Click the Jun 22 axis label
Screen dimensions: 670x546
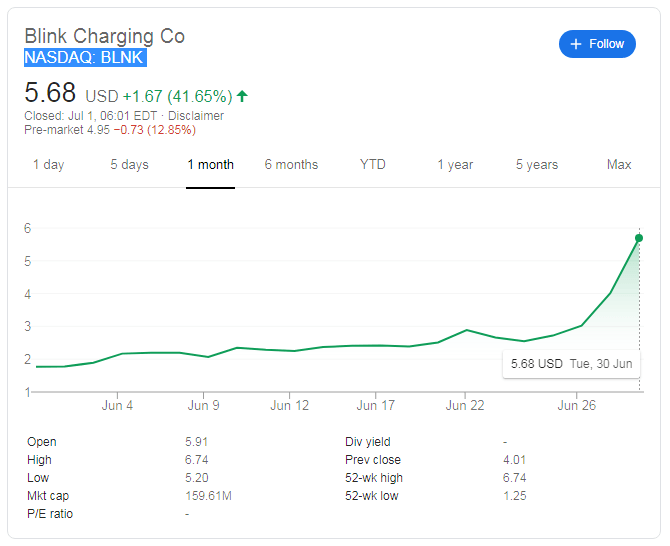(x=465, y=405)
